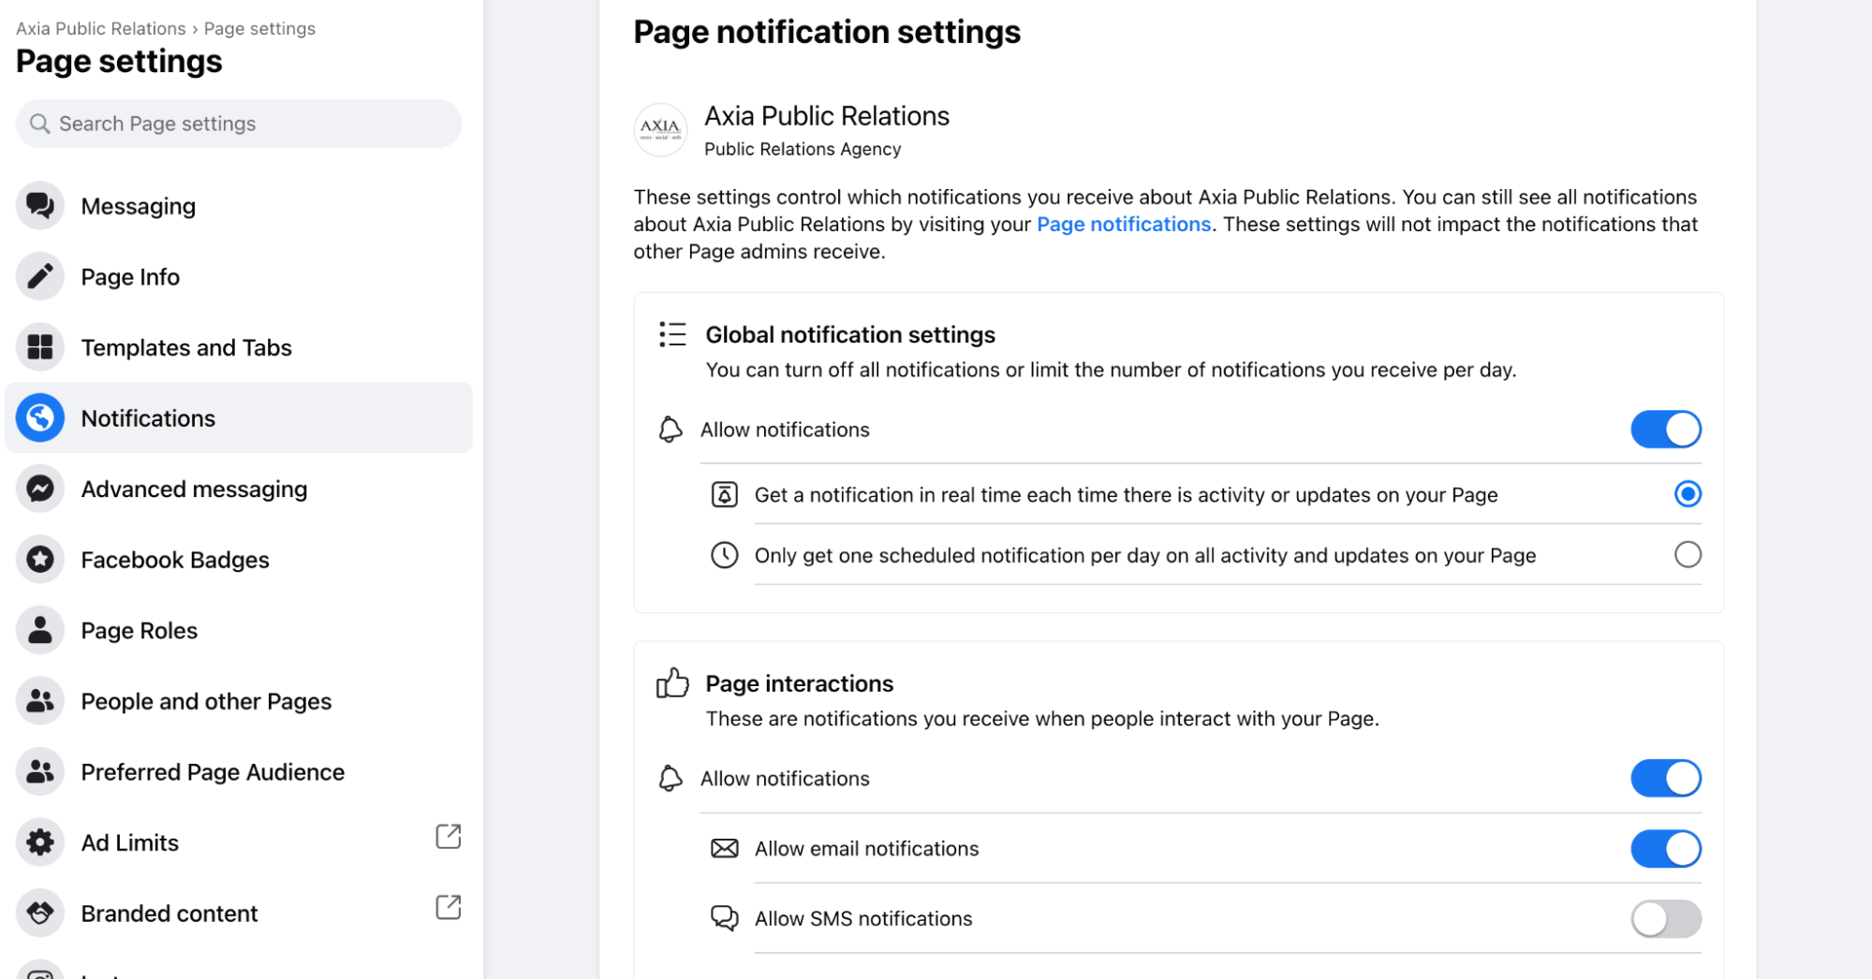This screenshot has height=980, width=1872.
Task: Turn off Allow email notifications
Action: point(1665,848)
